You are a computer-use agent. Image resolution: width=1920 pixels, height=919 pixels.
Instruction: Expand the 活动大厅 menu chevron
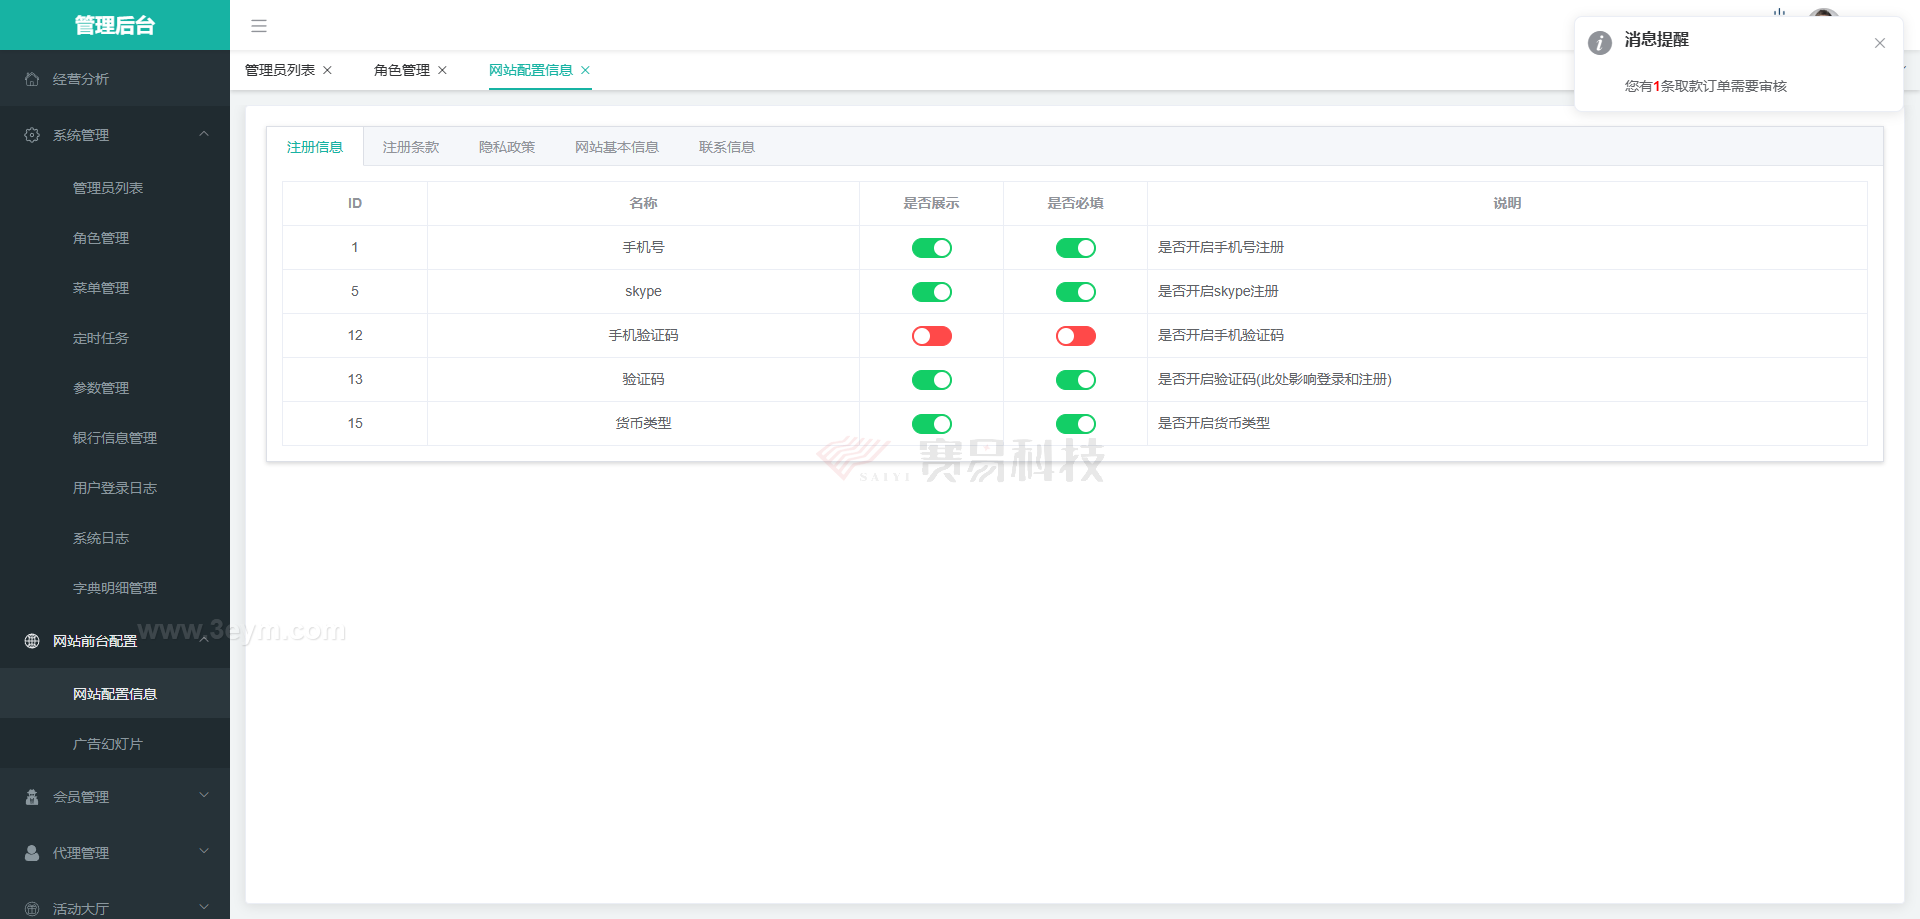point(204,907)
